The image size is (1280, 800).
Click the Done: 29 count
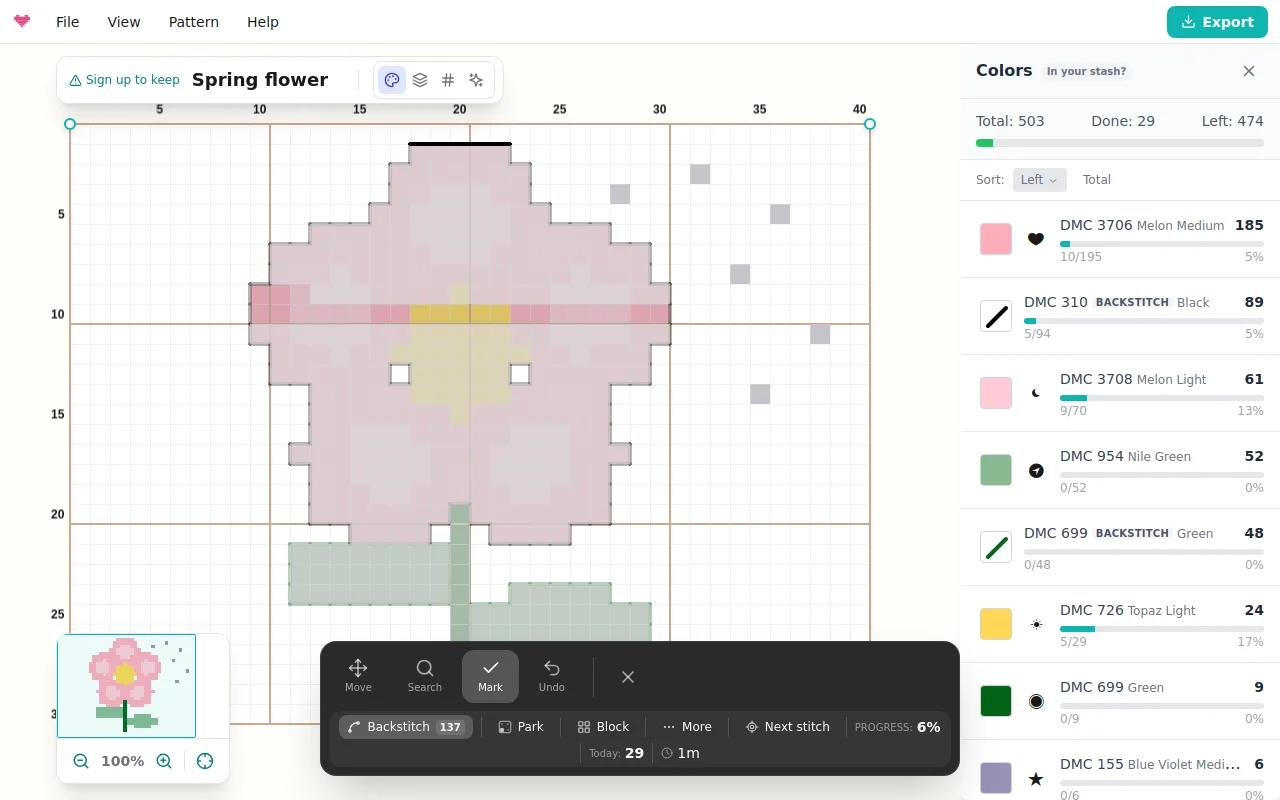(1123, 121)
